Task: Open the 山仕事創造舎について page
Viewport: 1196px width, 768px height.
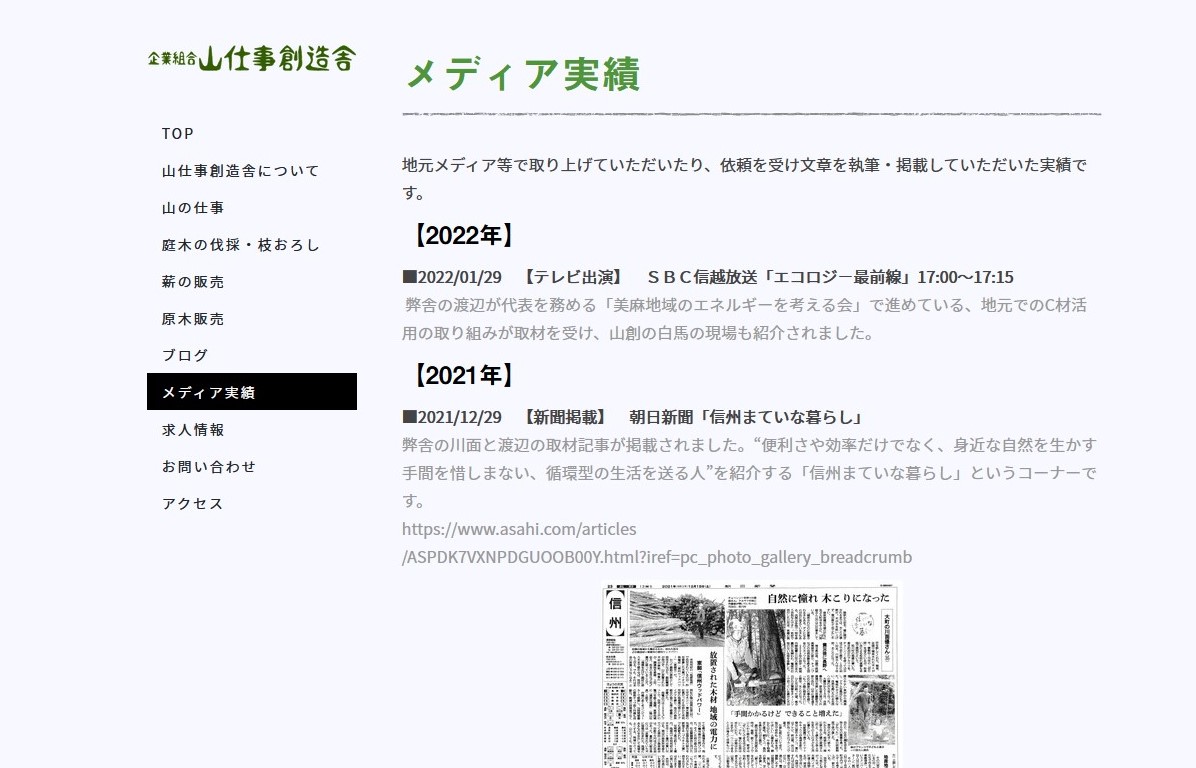Action: 241,170
